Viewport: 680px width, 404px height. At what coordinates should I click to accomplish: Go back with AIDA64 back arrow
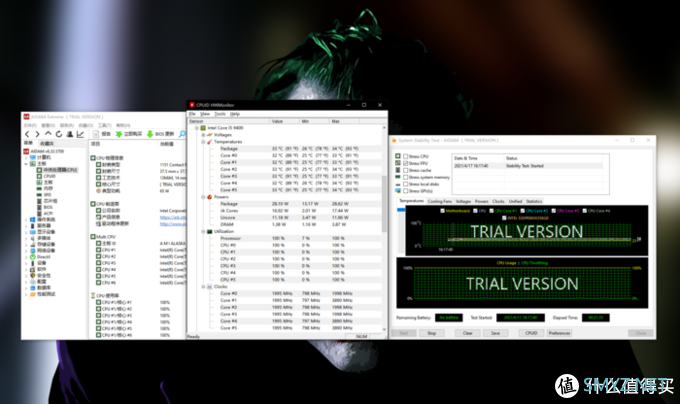click(x=27, y=134)
